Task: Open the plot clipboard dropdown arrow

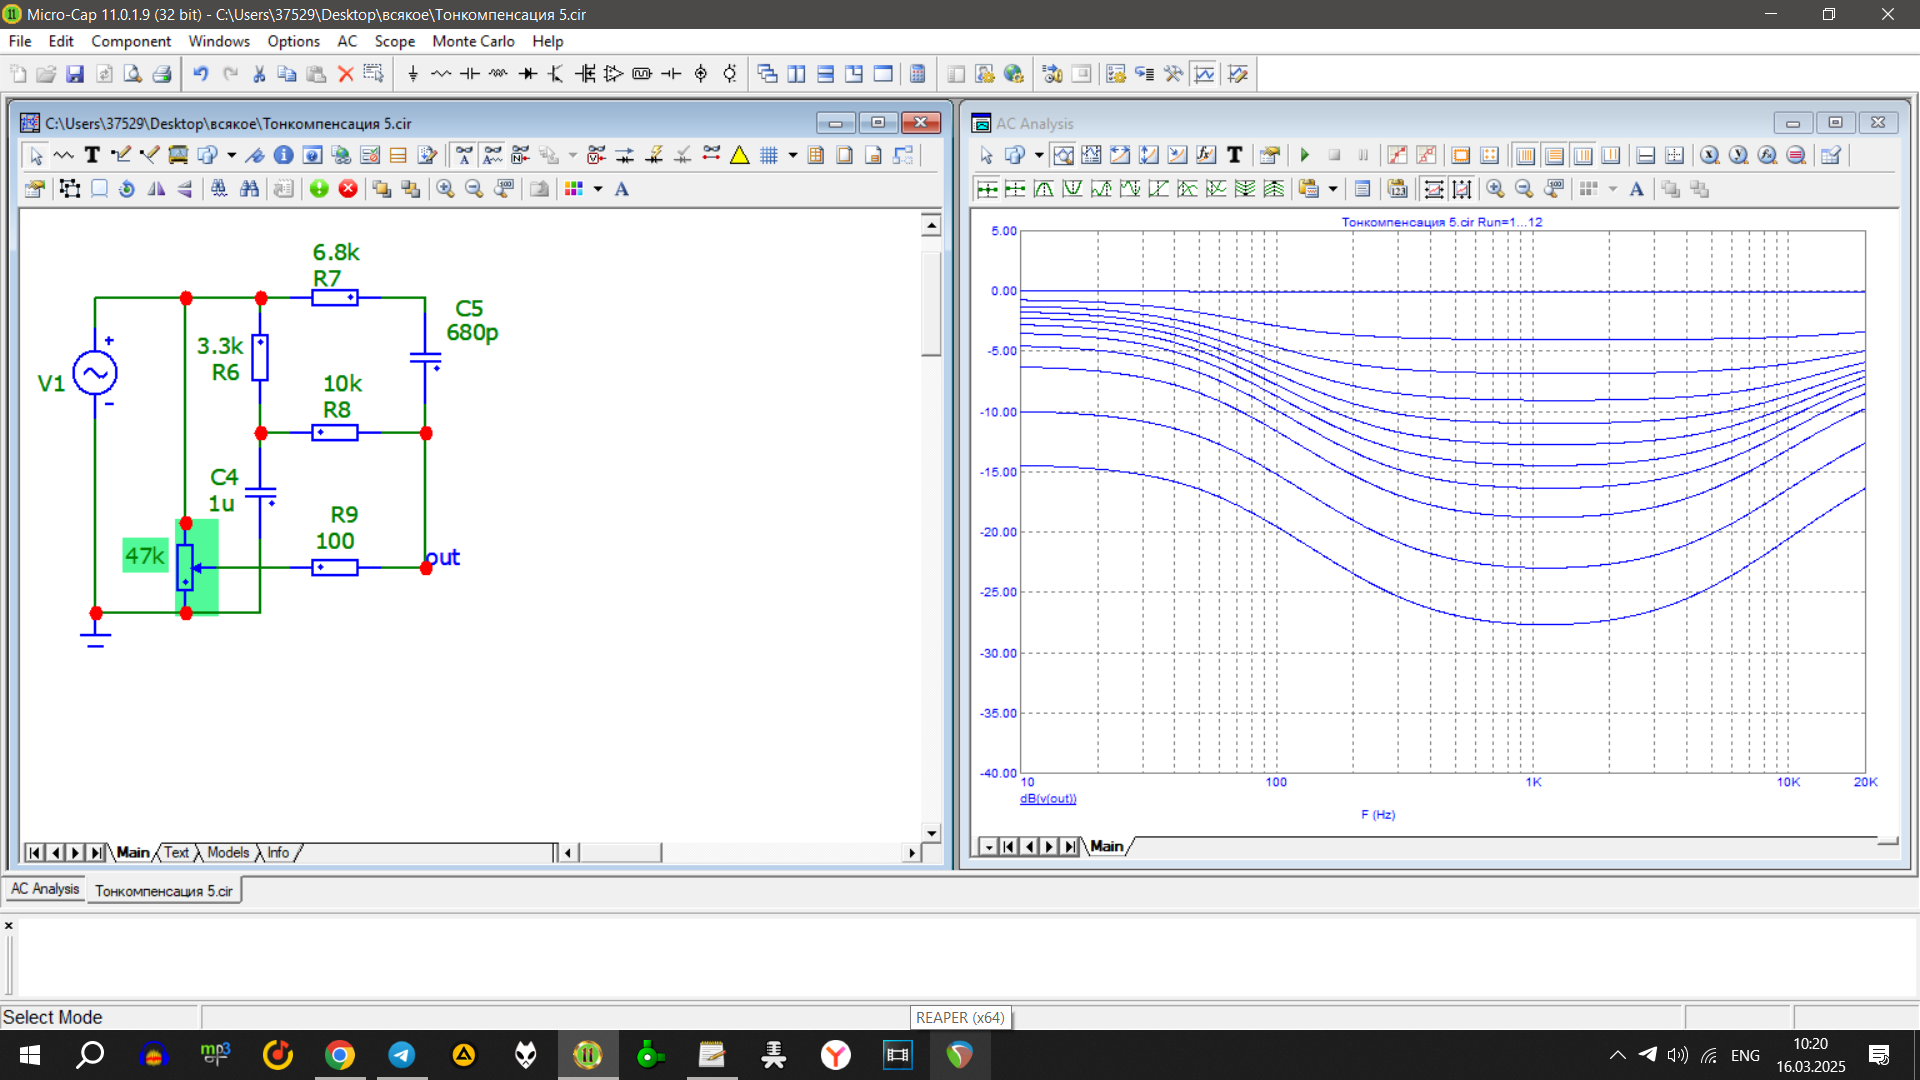Action: pyautogui.click(x=1333, y=189)
